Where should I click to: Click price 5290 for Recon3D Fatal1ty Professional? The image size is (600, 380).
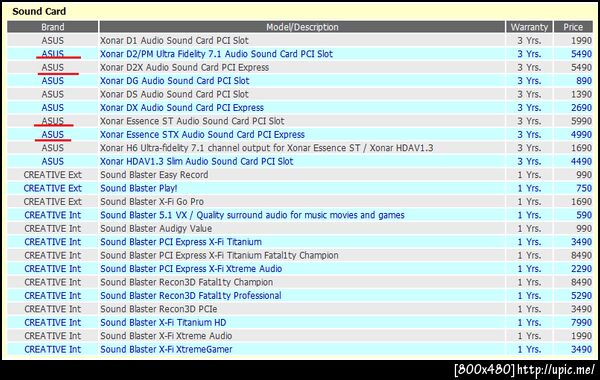pyautogui.click(x=581, y=295)
